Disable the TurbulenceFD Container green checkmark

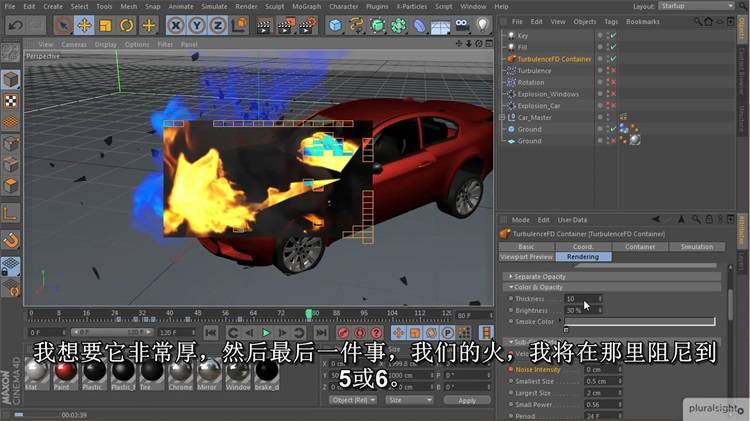612,59
